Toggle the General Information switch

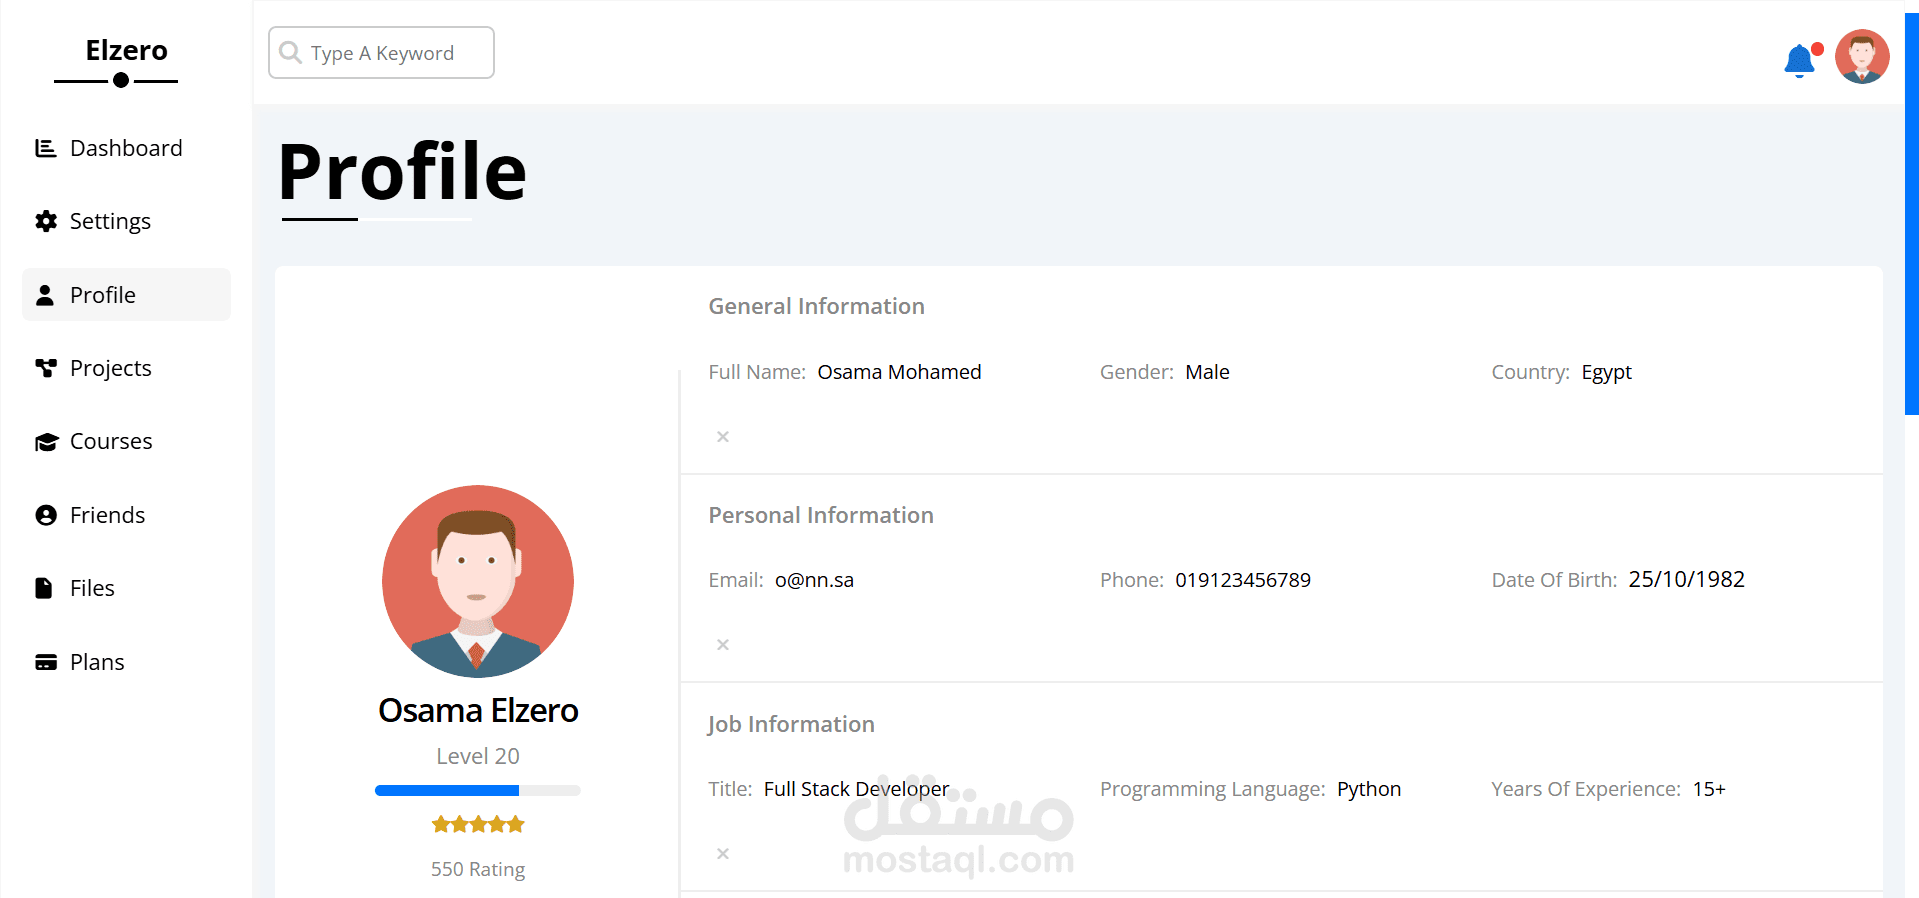pos(723,437)
